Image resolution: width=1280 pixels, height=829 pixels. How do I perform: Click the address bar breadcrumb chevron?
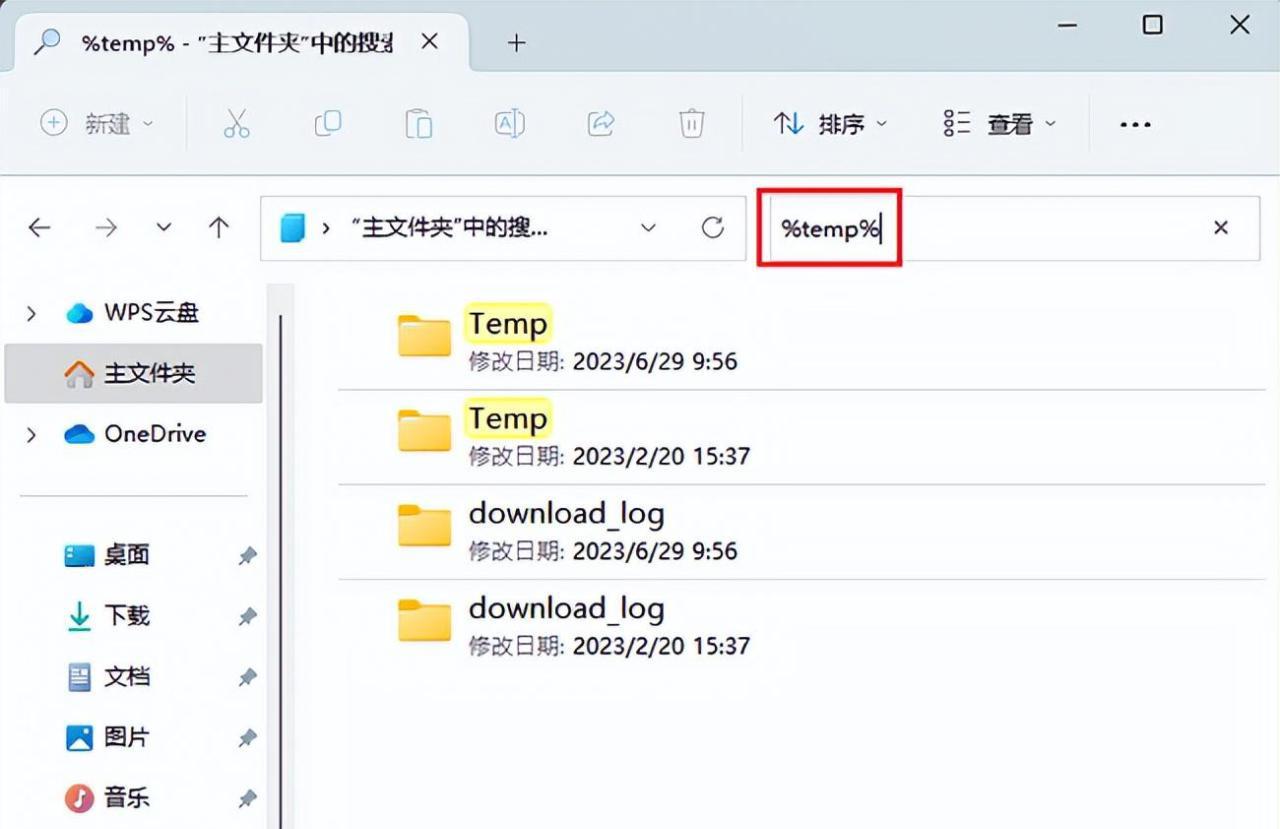[x=326, y=229]
